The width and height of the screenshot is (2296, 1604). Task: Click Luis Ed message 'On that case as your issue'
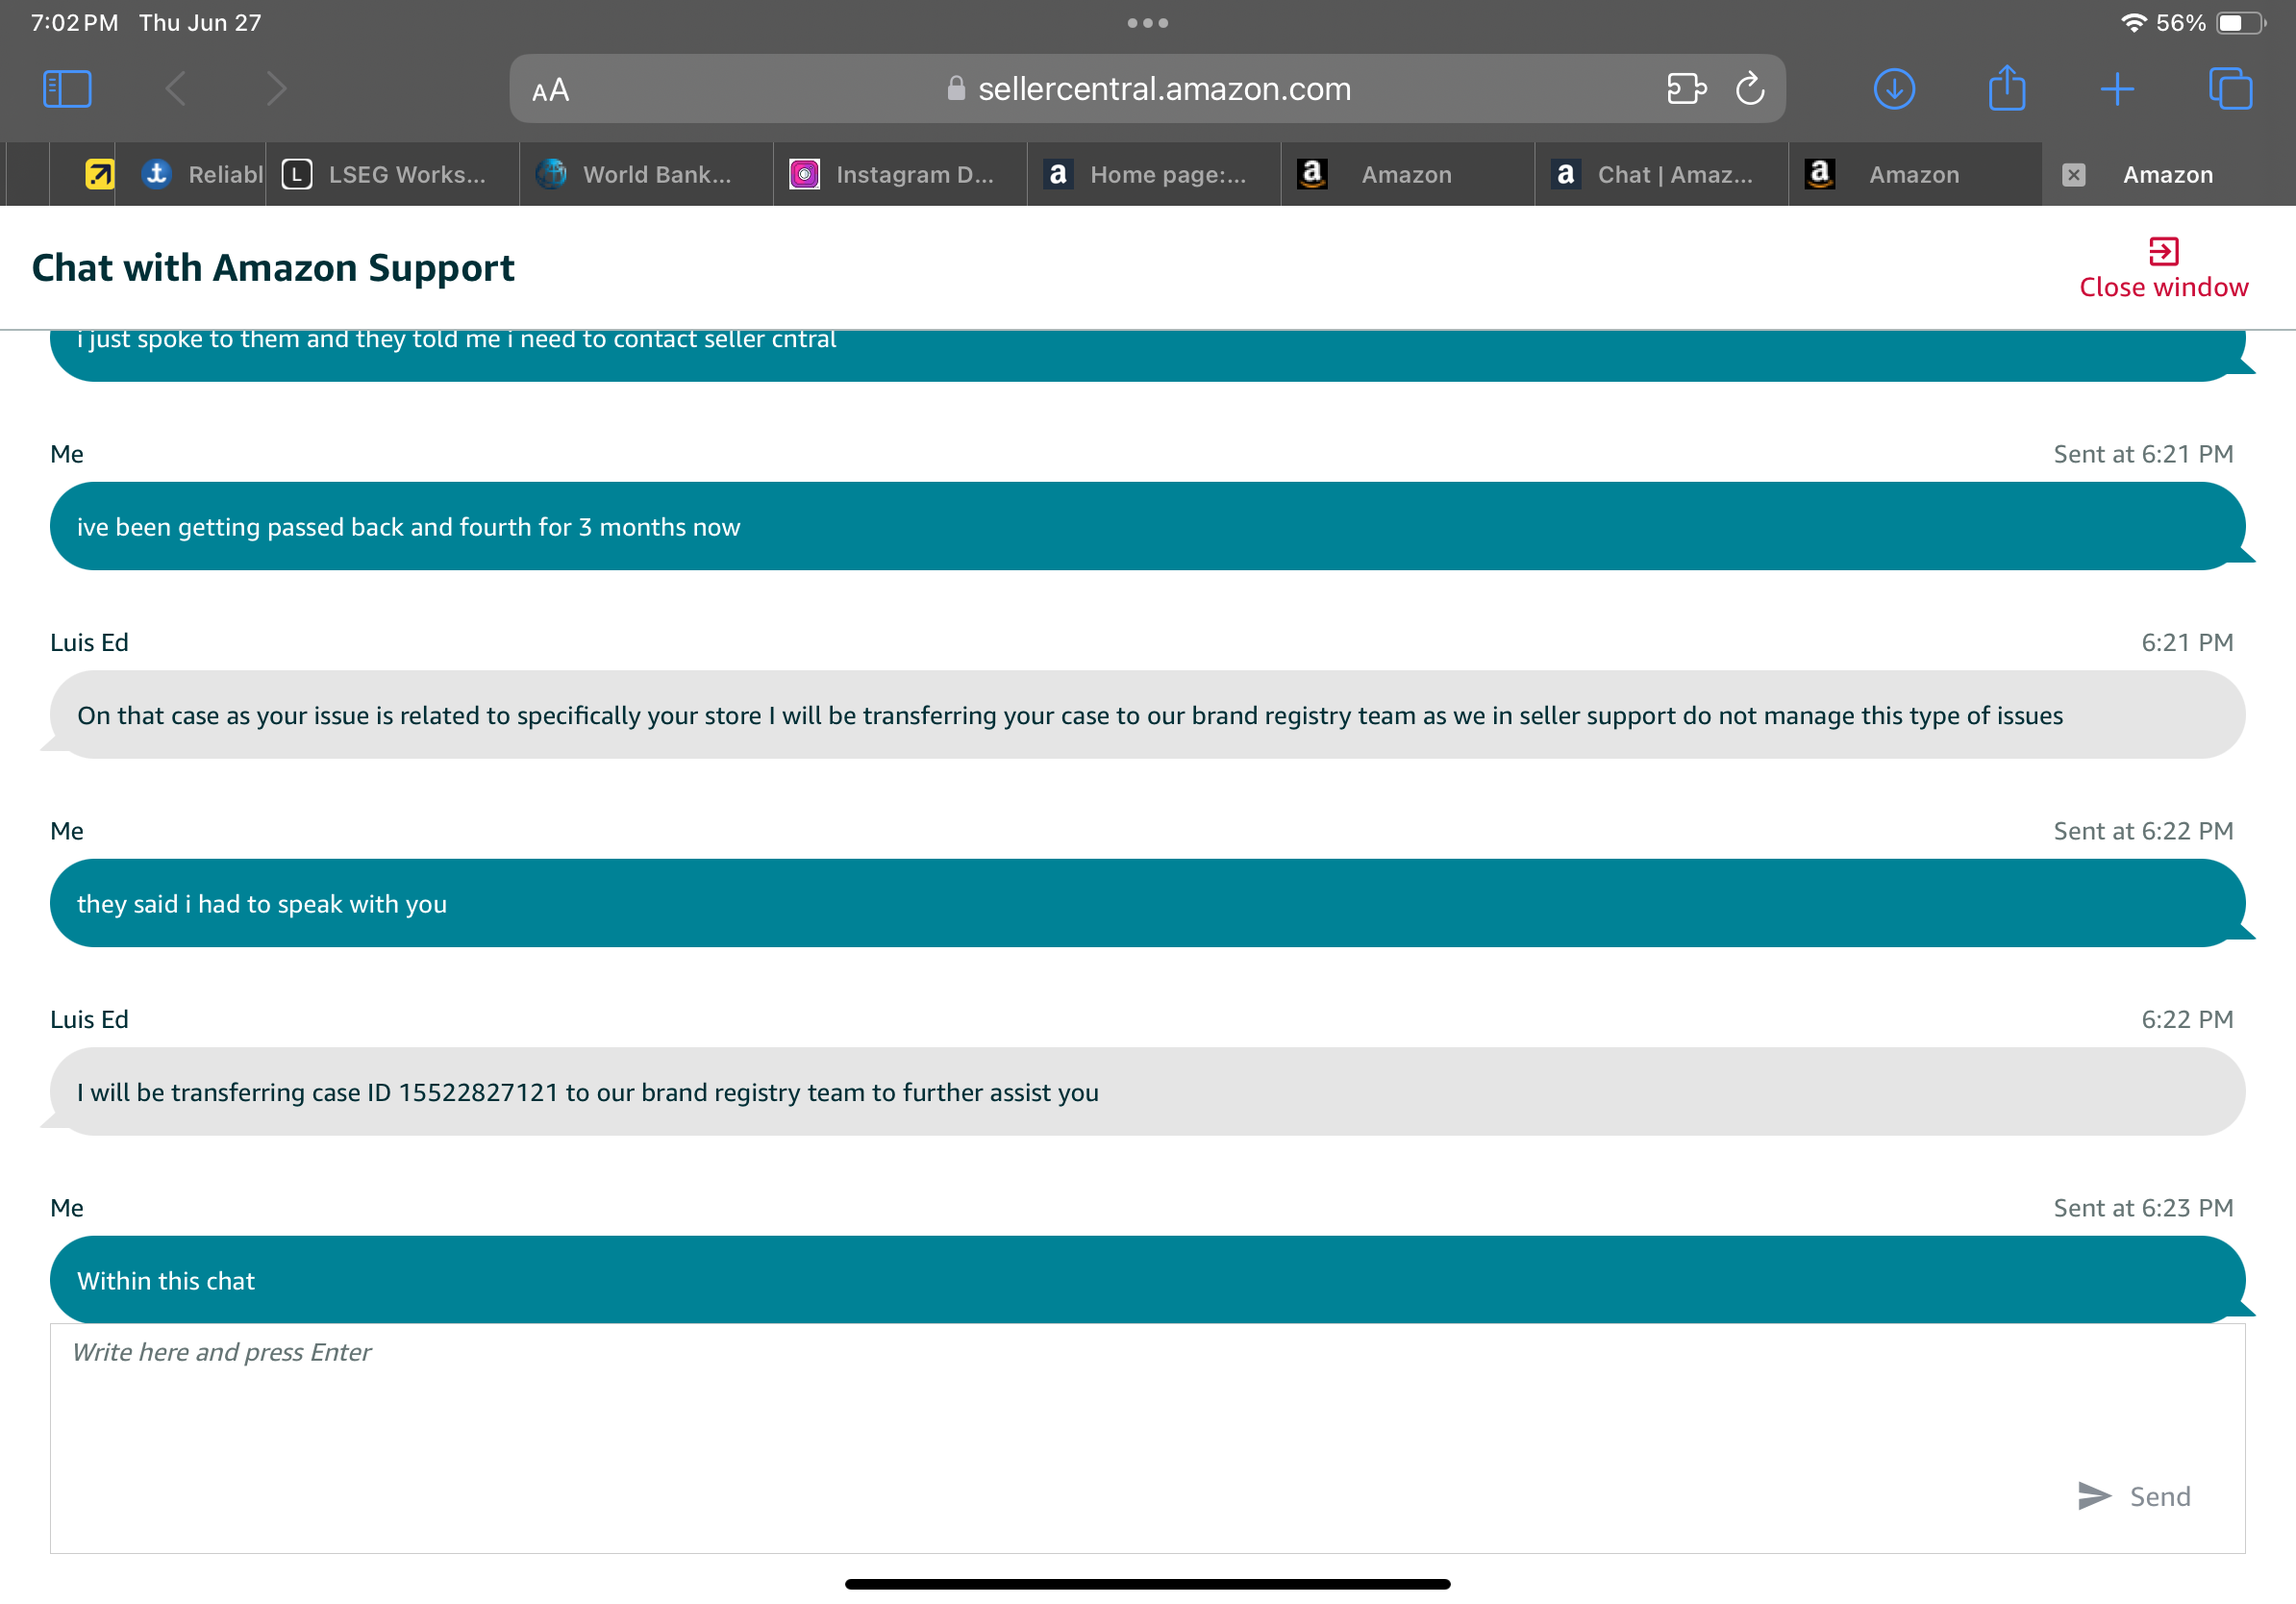tap(1148, 715)
